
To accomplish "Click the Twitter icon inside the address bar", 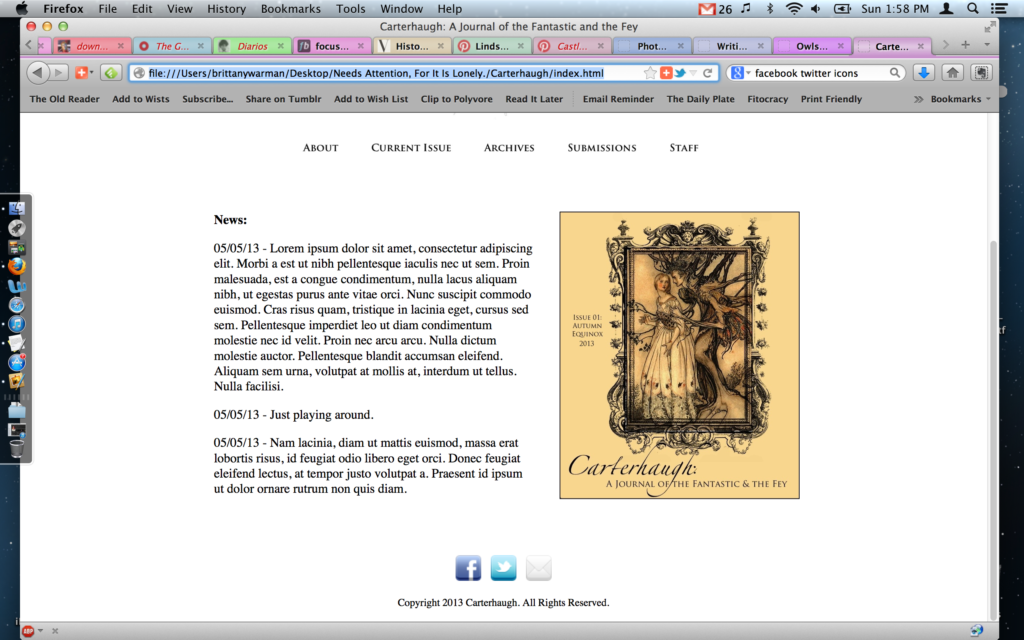I will click(680, 73).
